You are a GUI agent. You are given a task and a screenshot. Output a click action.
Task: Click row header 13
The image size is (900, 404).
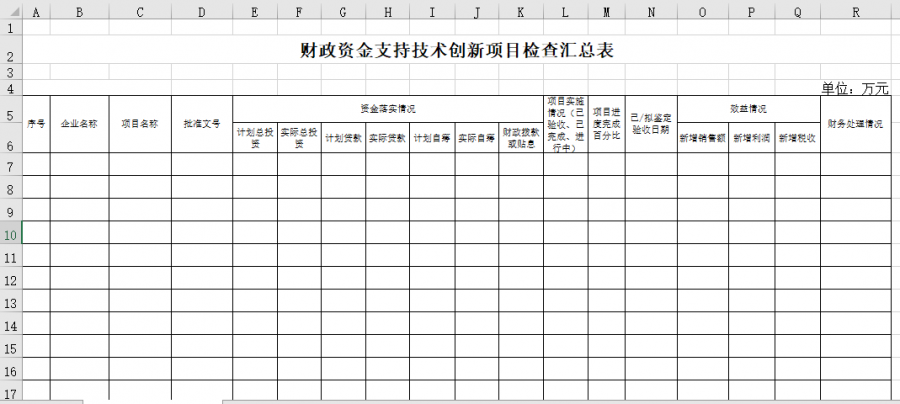(11, 301)
